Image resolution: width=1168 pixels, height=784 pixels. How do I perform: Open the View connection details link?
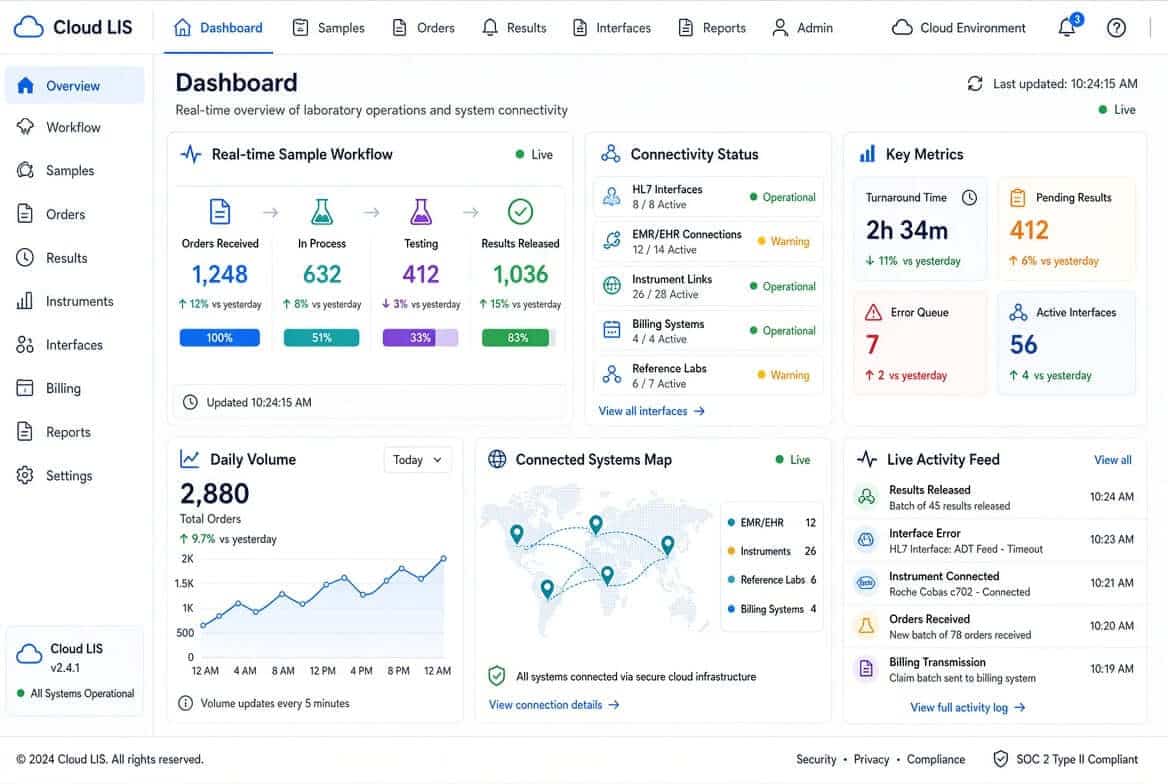(x=553, y=704)
